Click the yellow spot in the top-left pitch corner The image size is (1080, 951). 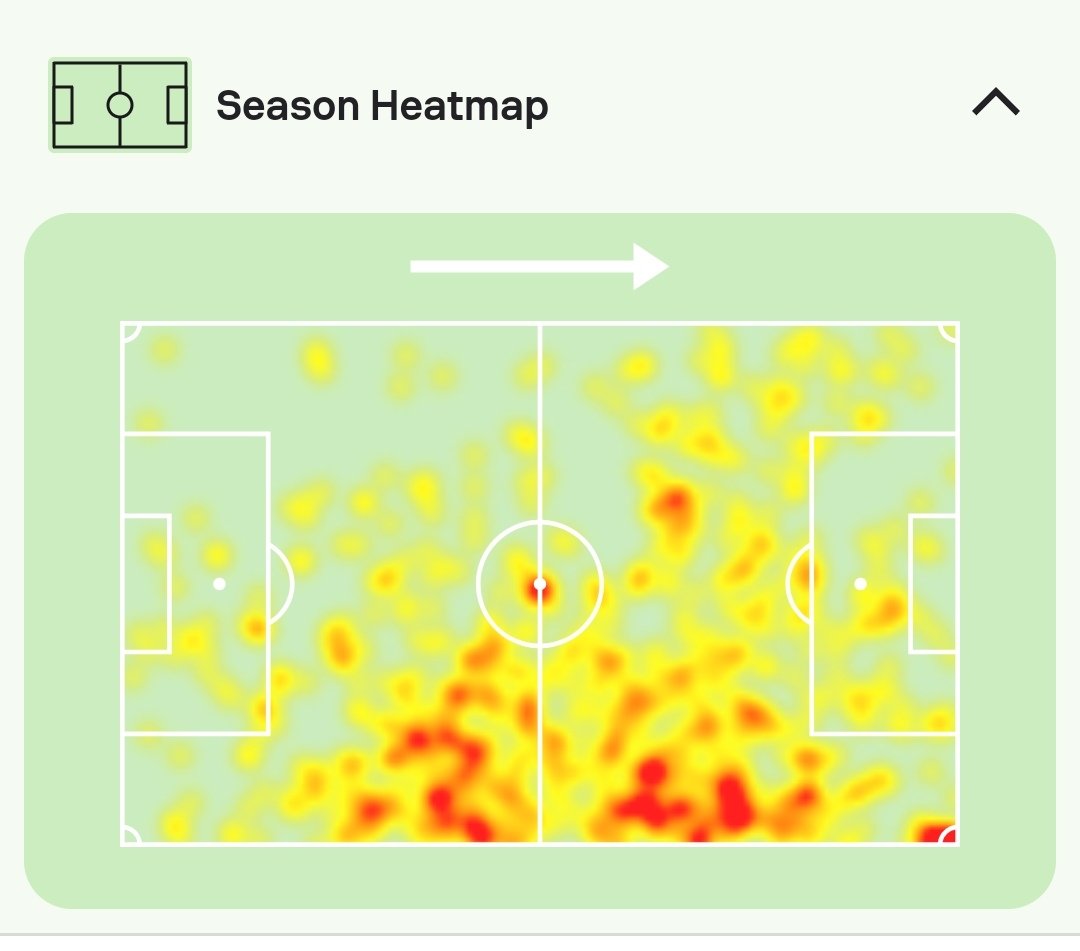[164, 350]
